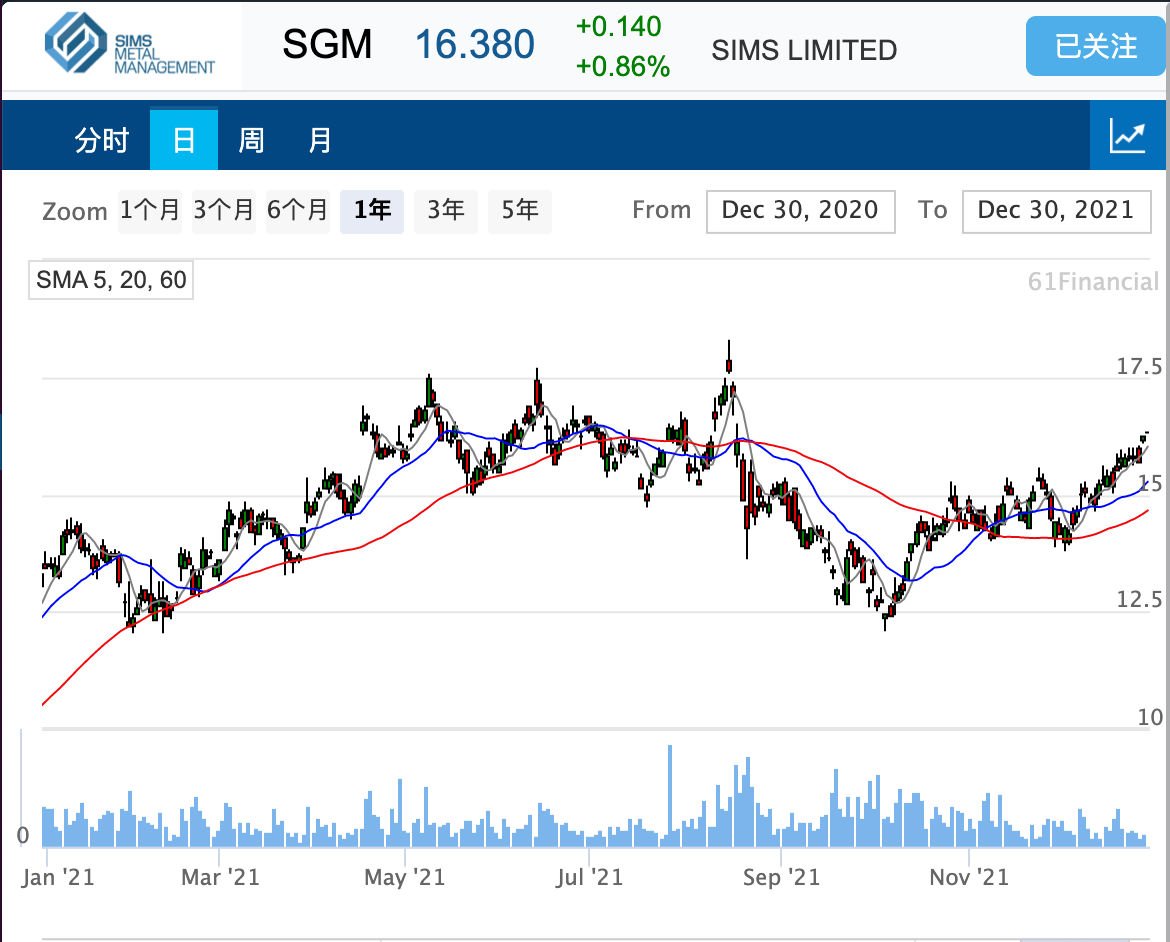This screenshot has width=1170, height=942.
Task: Click the price 16.380
Action: click(x=475, y=45)
